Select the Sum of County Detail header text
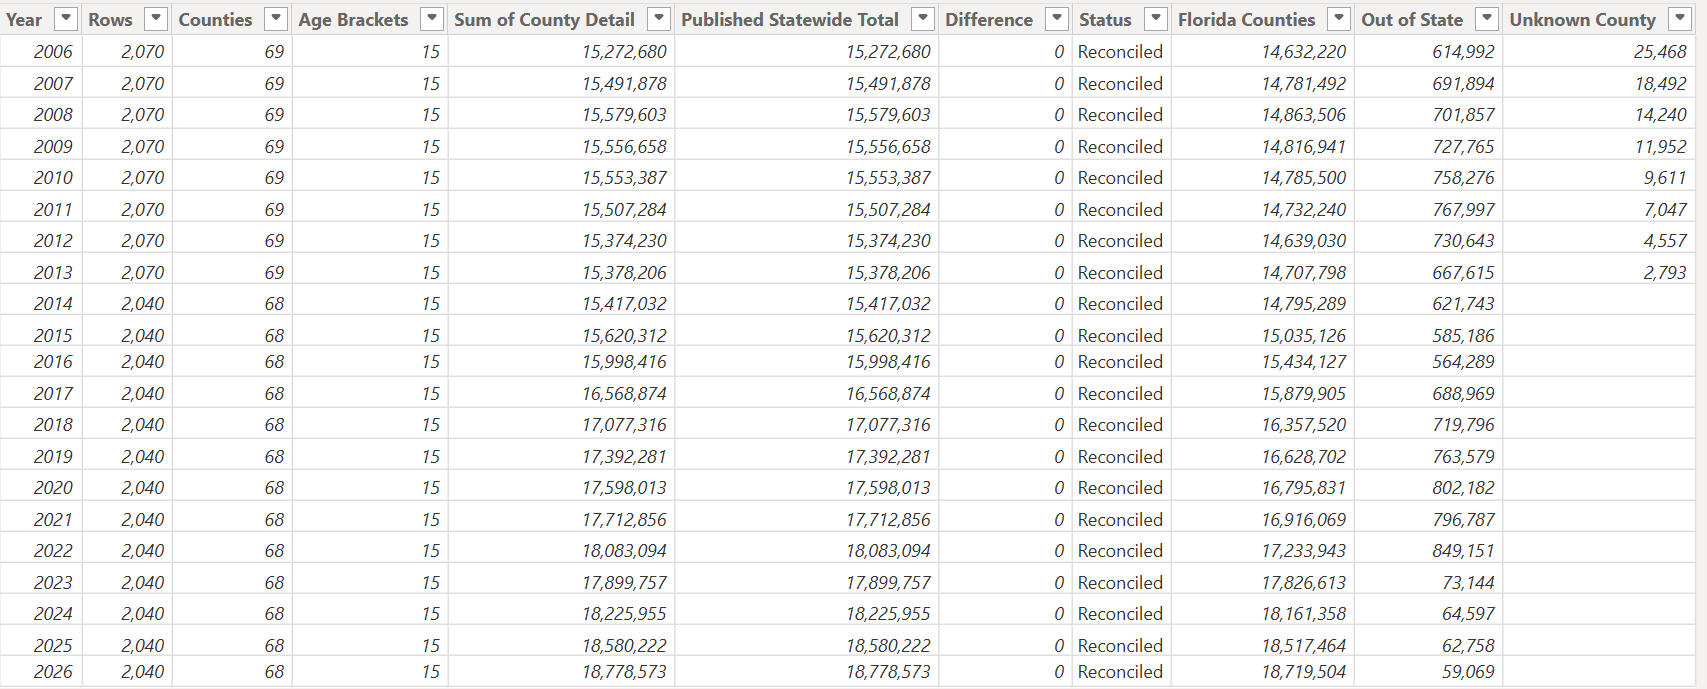This screenshot has width=1707, height=689. (x=544, y=19)
